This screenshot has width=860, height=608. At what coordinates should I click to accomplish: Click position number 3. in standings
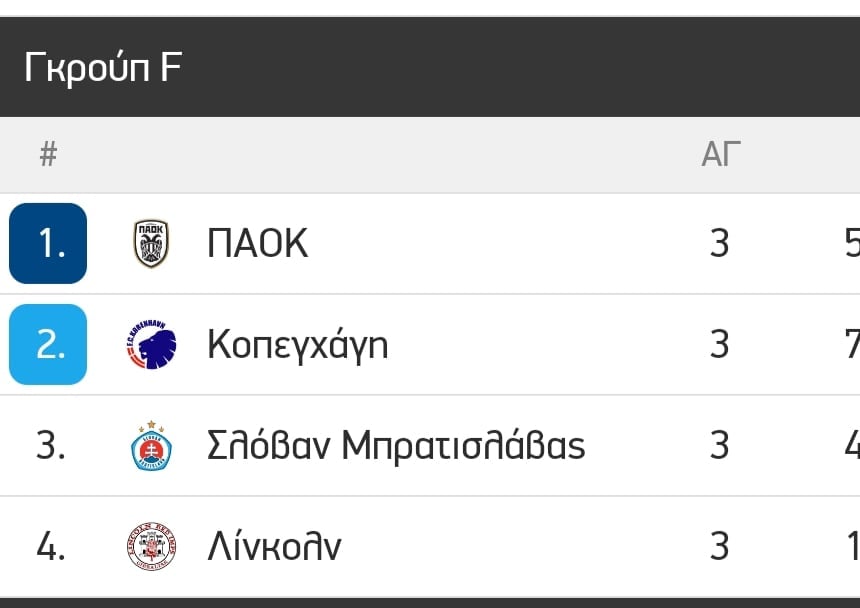[50, 445]
